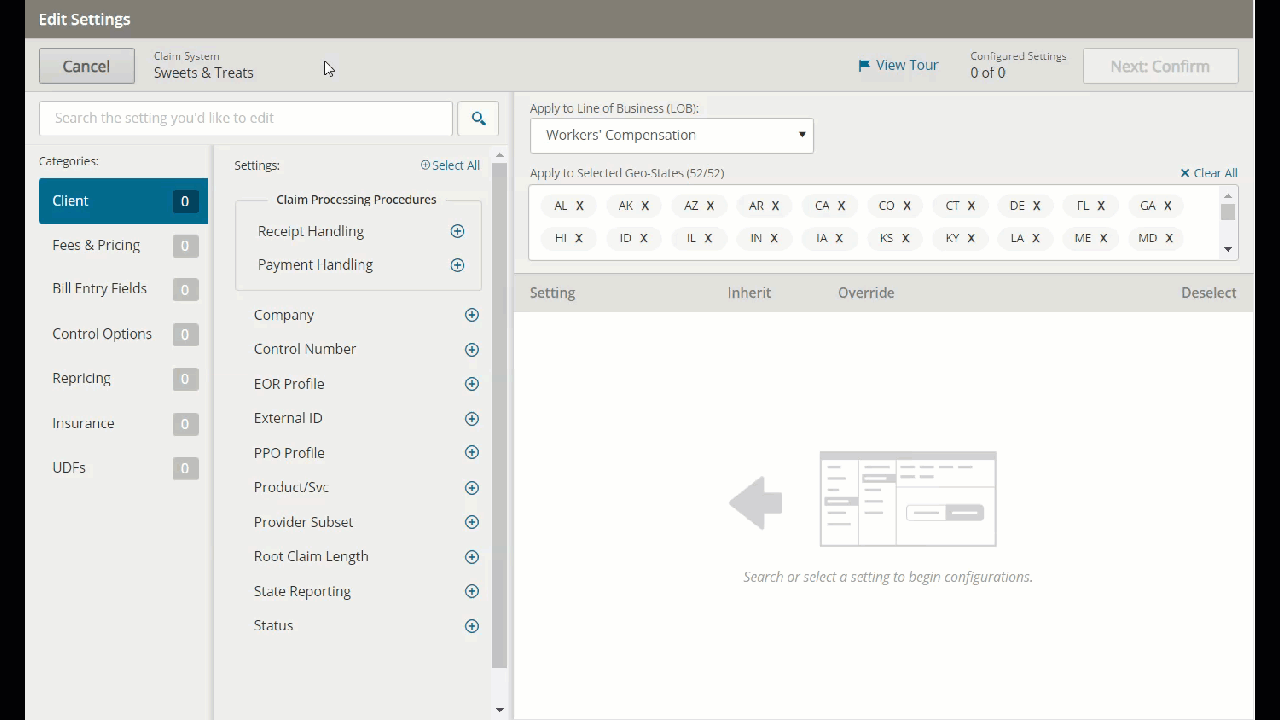Select the Client category

[123, 201]
